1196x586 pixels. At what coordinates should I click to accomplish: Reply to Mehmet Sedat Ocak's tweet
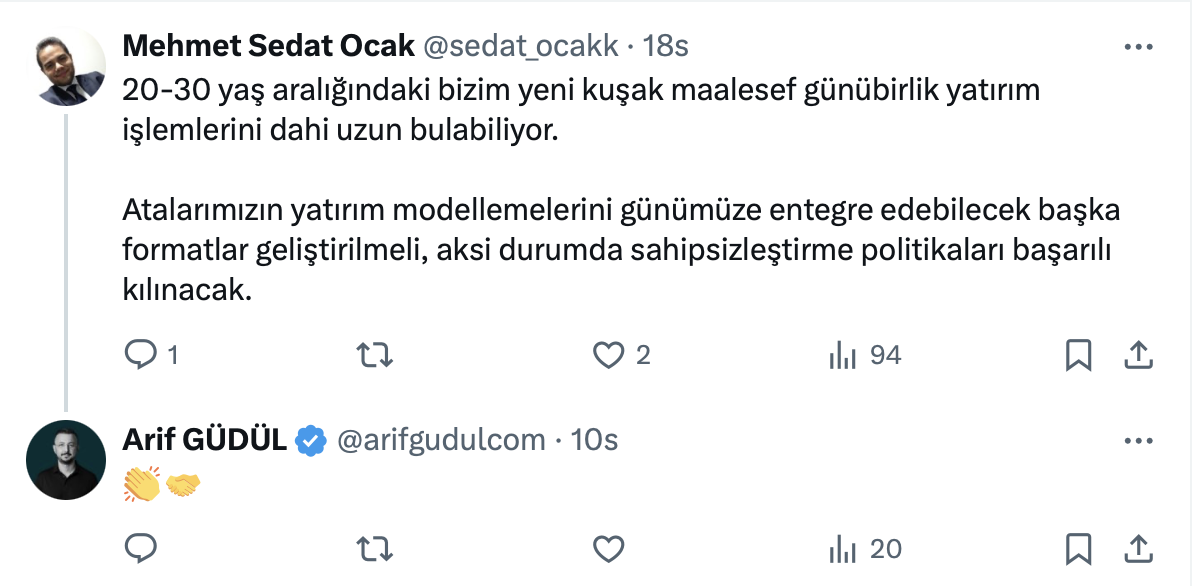[141, 355]
